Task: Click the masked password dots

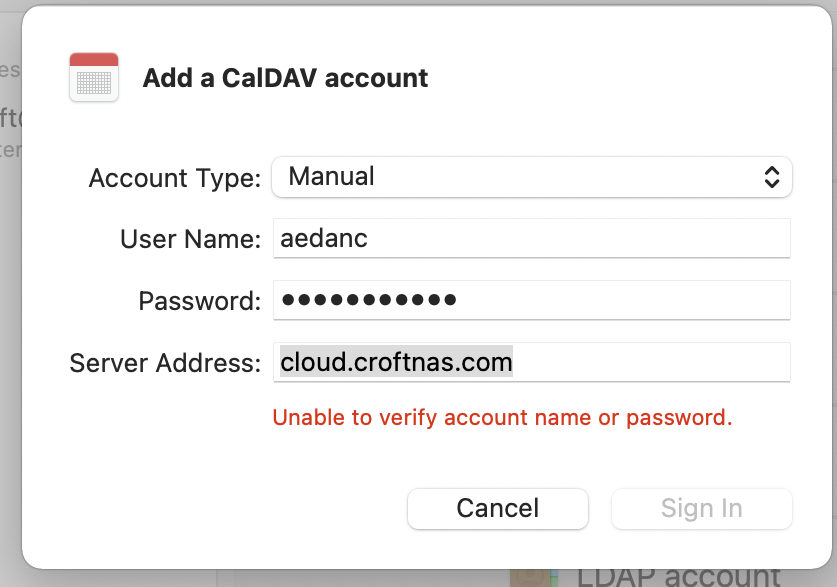Action: tap(369, 300)
